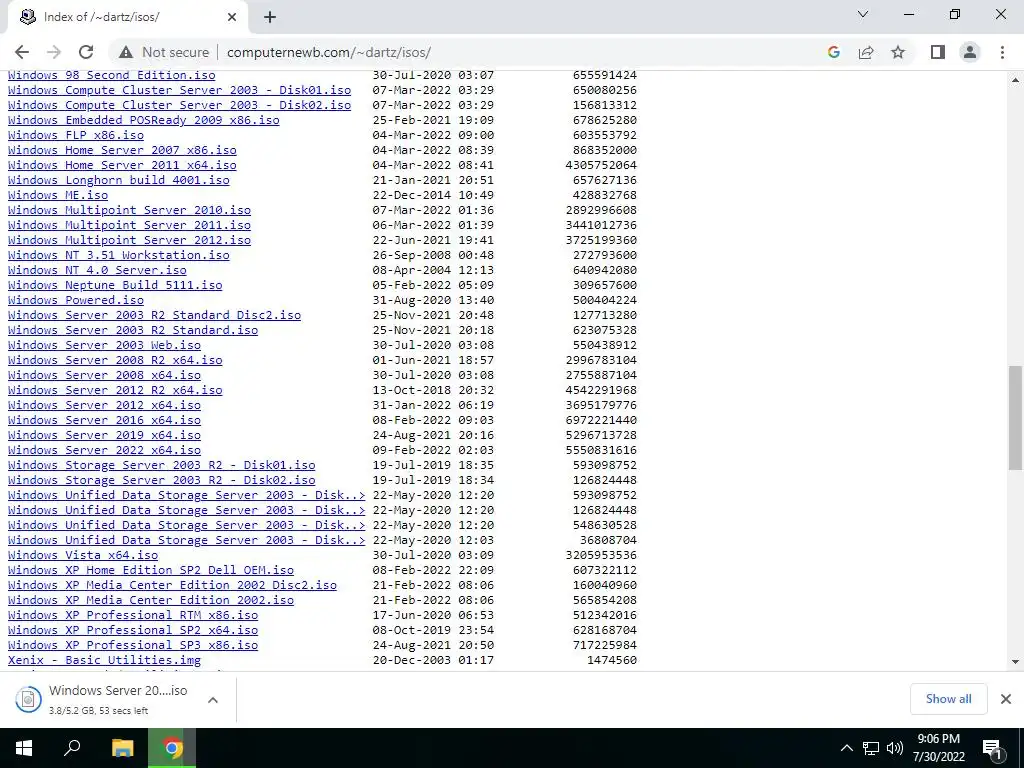The image size is (1024, 768).
Task: Open the taskbar clock and date
Action: [938, 748]
